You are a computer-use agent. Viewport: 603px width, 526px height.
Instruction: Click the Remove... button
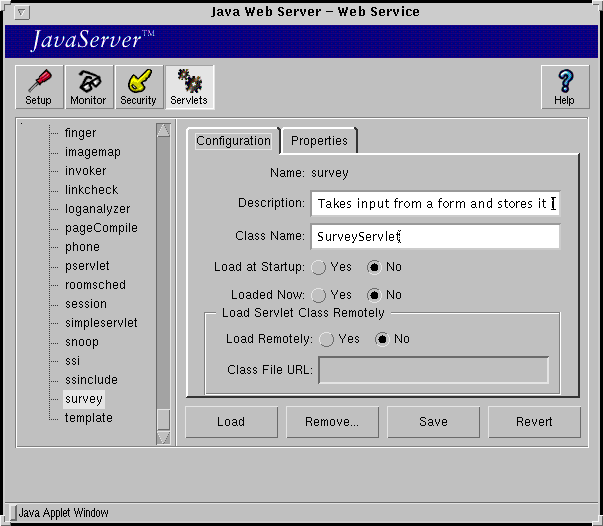[332, 422]
